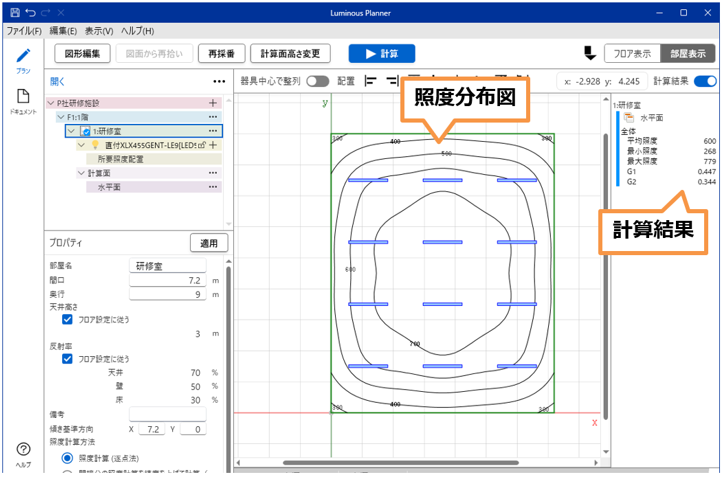Click the save icon in title bar
Viewport: 724px width, 477px height.
point(14,12)
